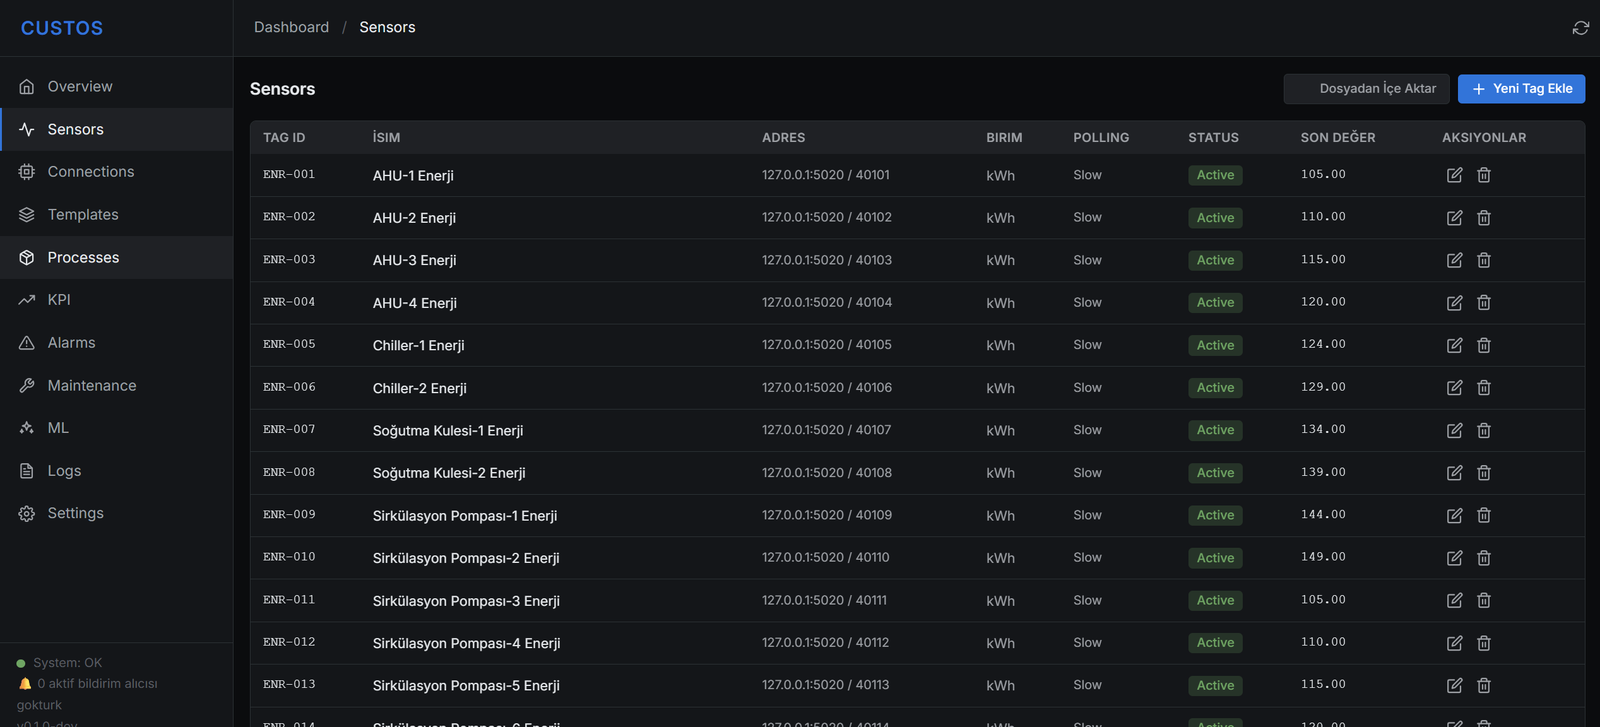The height and width of the screenshot is (727, 1600).
Task: Edit Chiller-1 Enerji sensor entry
Action: 1455,345
